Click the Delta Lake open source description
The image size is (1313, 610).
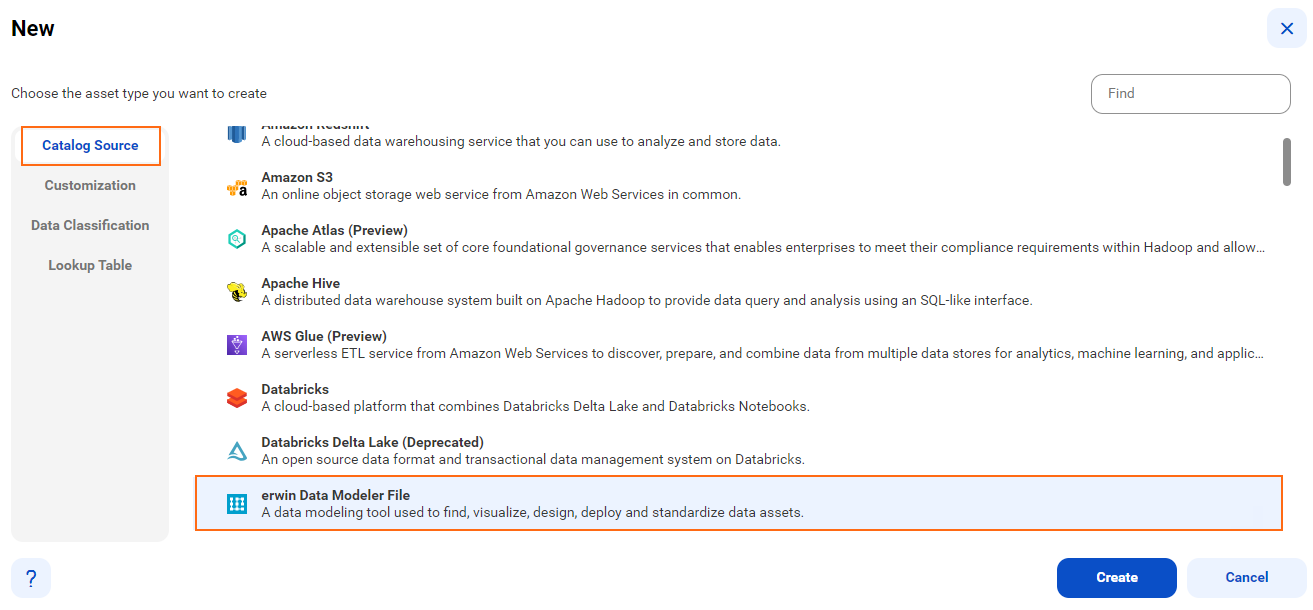[x=533, y=459]
